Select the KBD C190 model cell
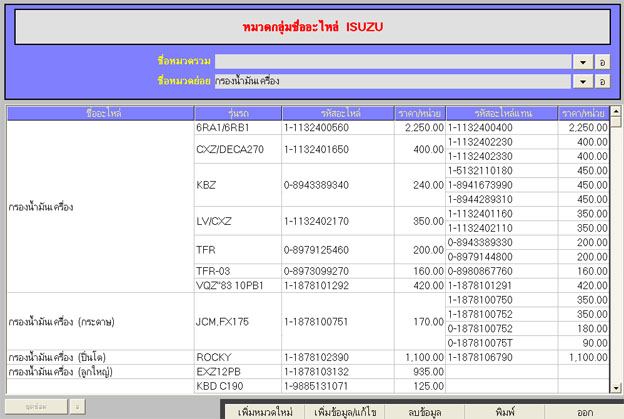 point(238,386)
